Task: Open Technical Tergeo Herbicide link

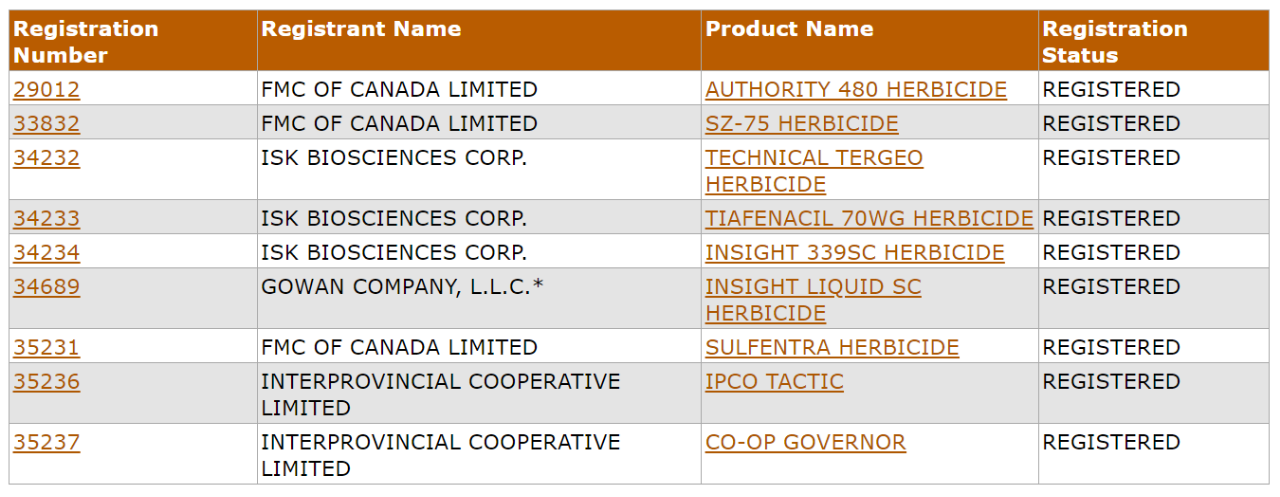Action: [x=814, y=171]
